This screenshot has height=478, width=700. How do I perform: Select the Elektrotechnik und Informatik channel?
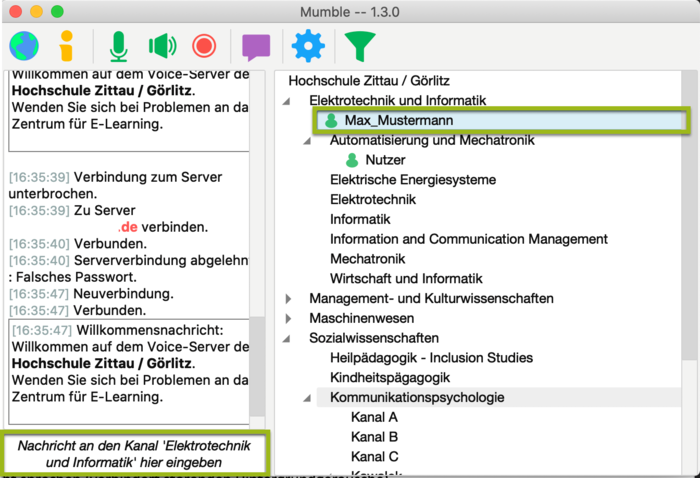(x=397, y=100)
